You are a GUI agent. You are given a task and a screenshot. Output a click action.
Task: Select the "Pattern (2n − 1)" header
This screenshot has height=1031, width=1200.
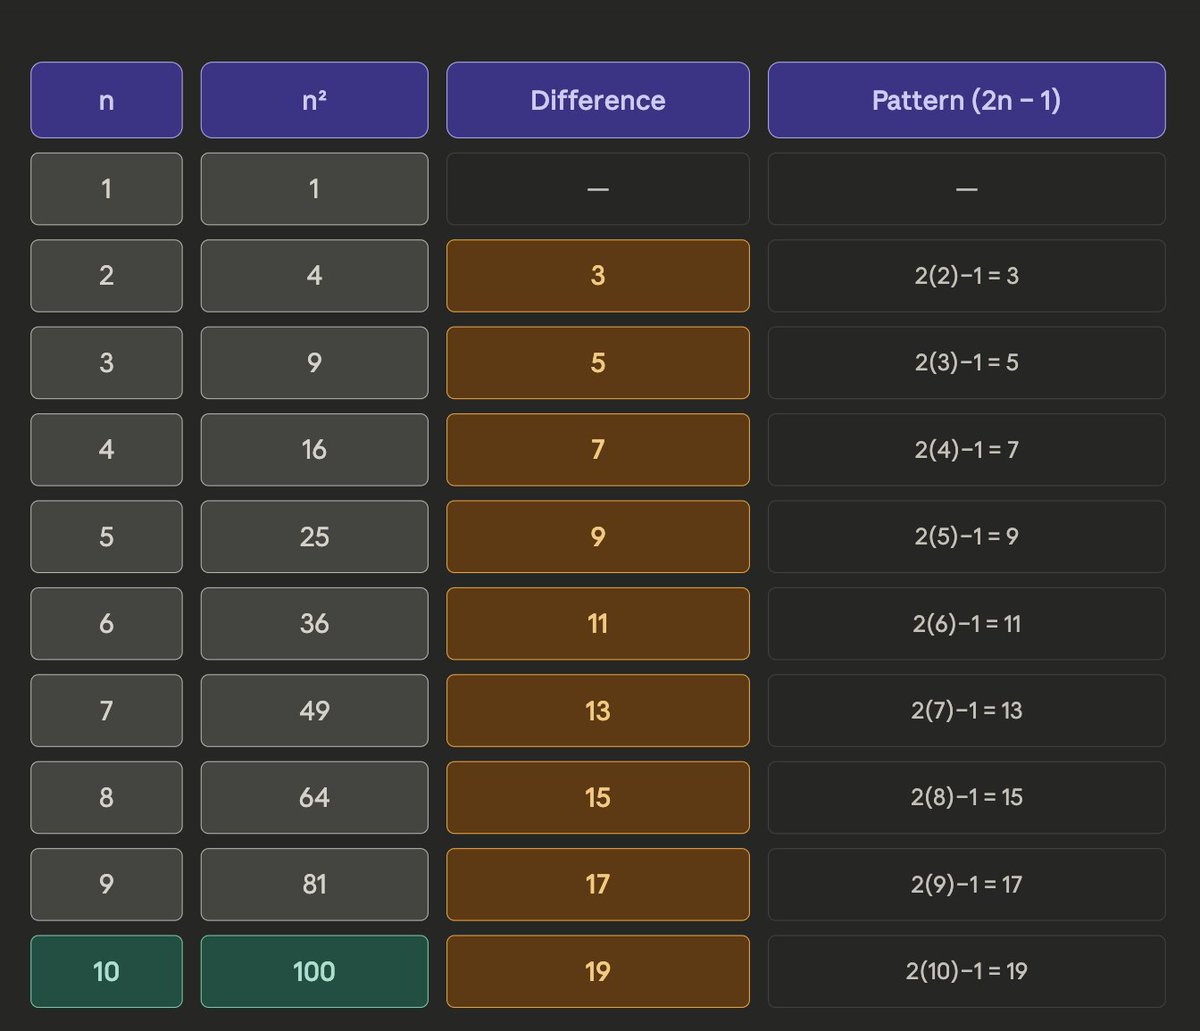tap(966, 100)
